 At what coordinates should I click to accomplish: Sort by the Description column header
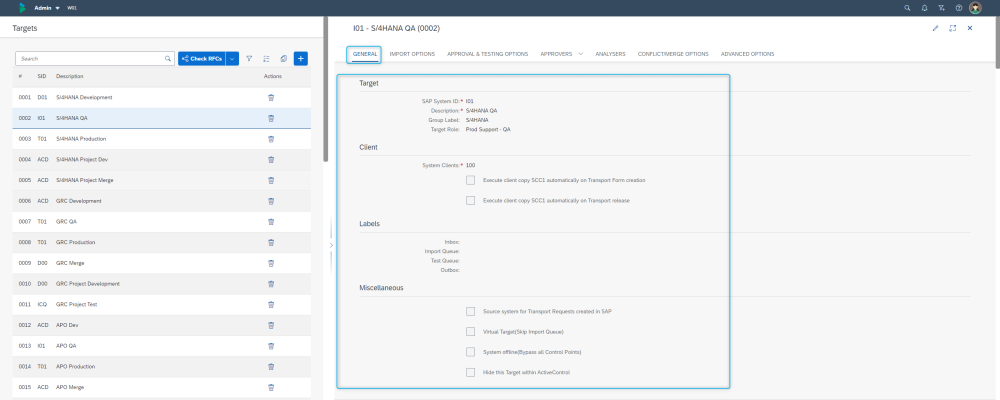[x=70, y=77]
